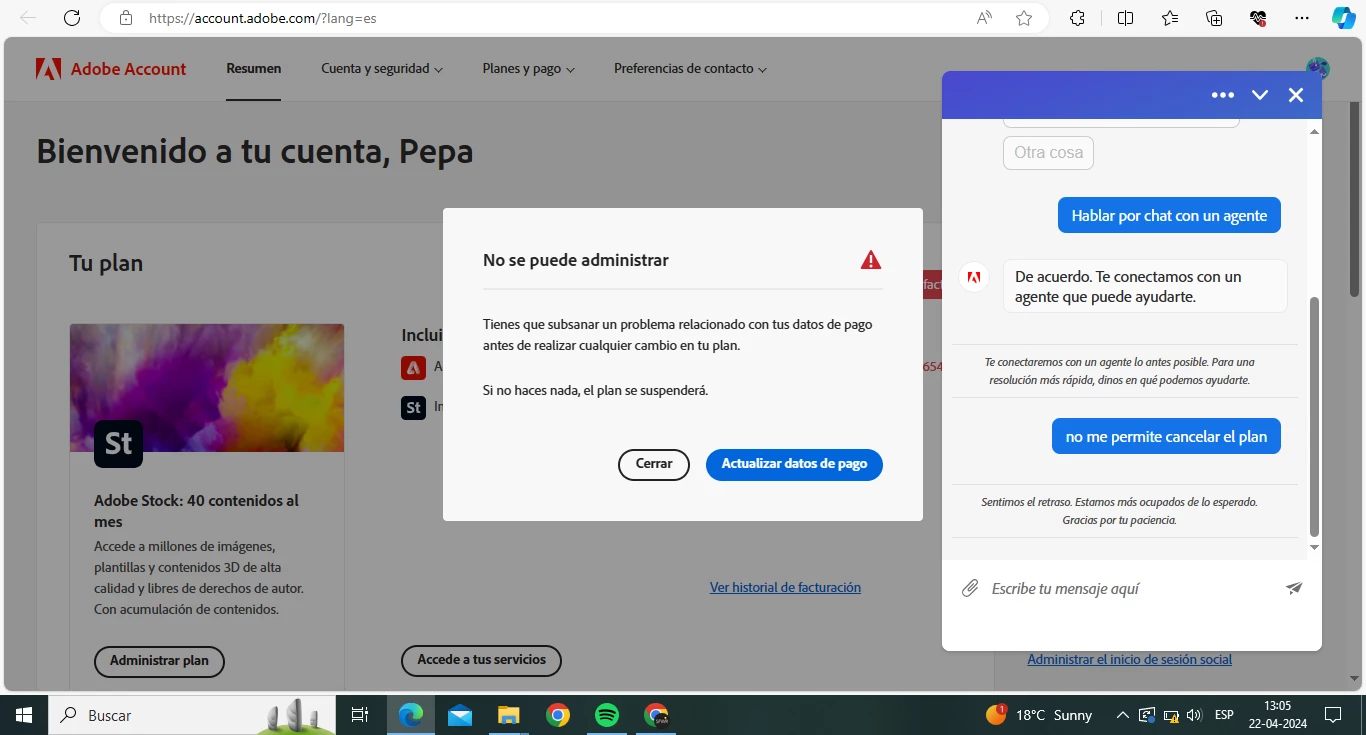This screenshot has width=1366, height=735.
Task: Click the Administrar plan button
Action: (x=159, y=661)
